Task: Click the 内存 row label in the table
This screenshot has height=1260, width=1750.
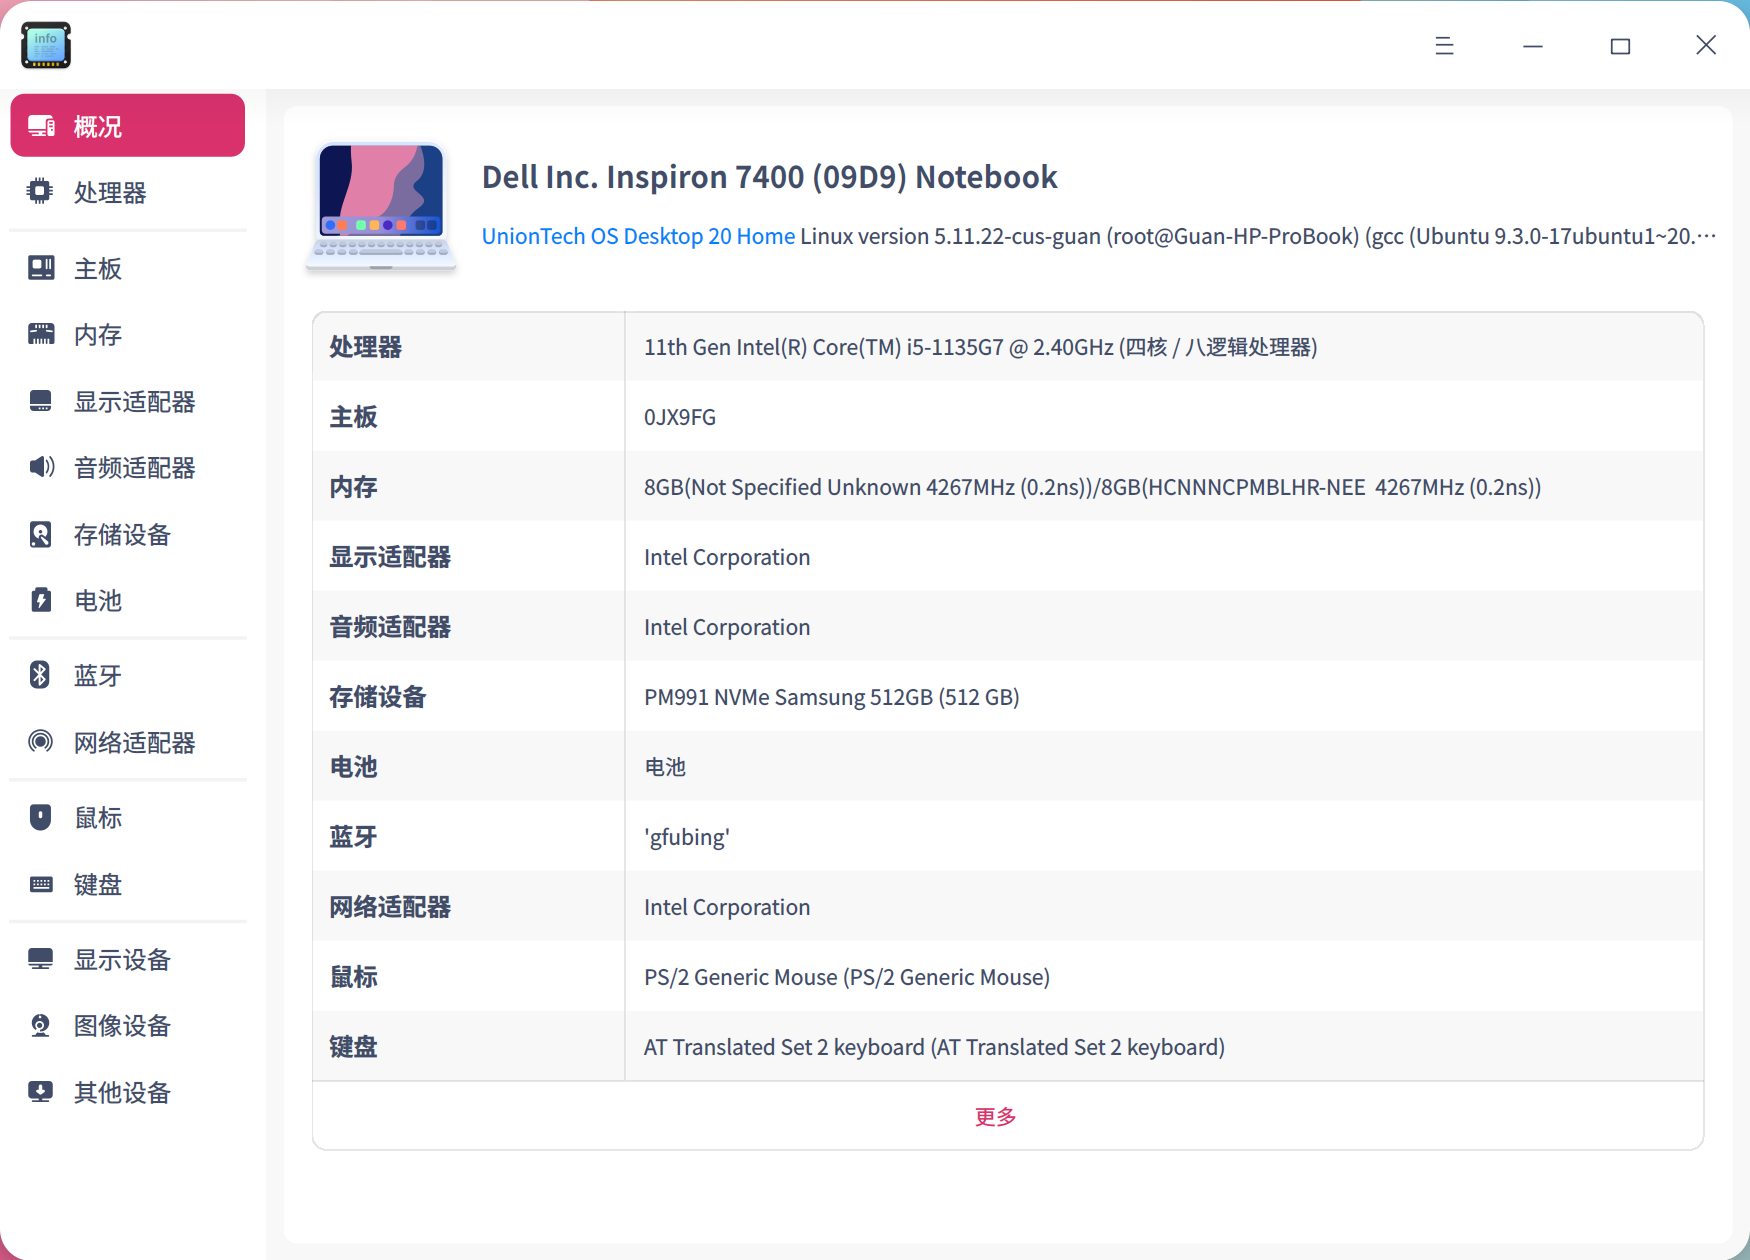Action: pos(354,487)
